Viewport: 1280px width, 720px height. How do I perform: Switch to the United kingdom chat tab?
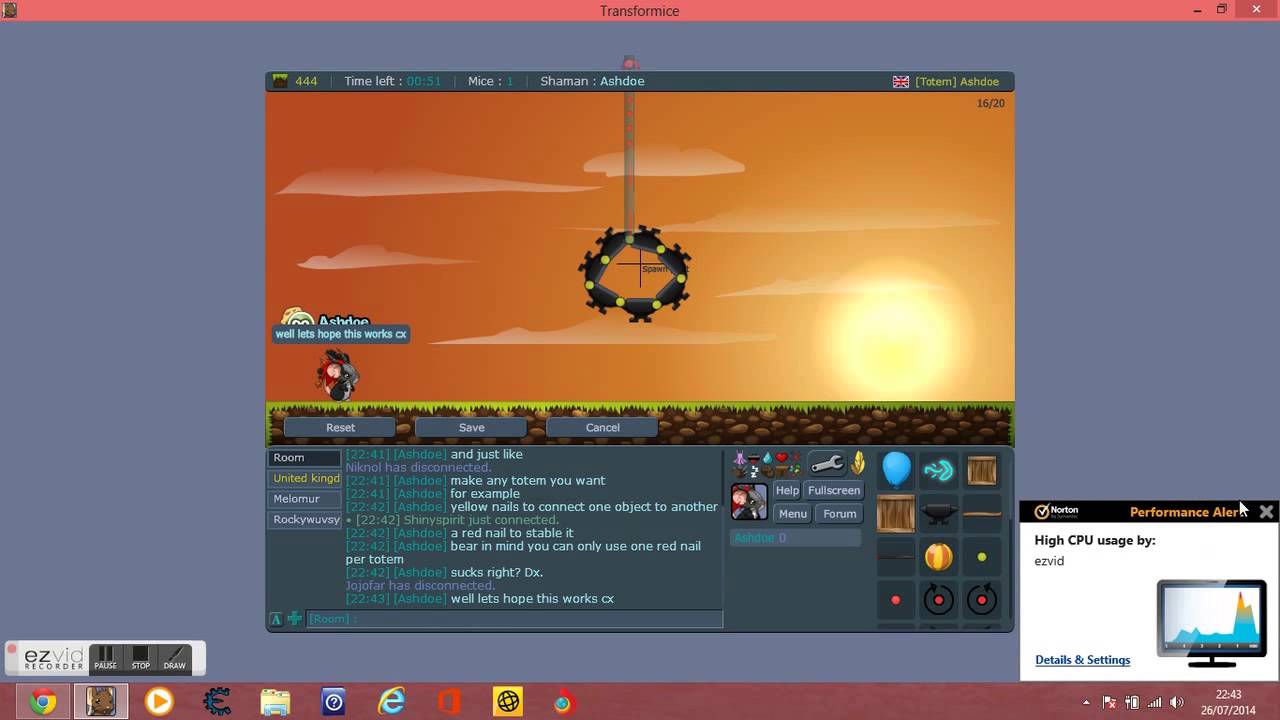(305, 478)
